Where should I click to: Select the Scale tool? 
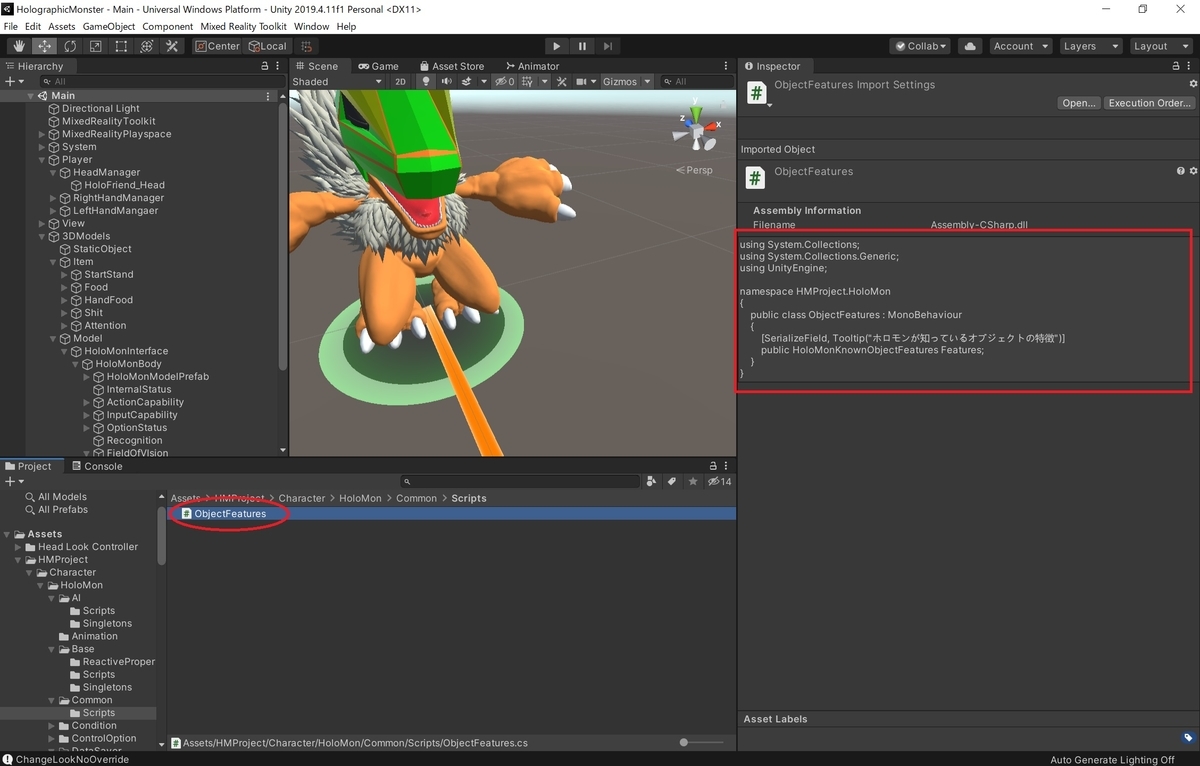[95, 46]
